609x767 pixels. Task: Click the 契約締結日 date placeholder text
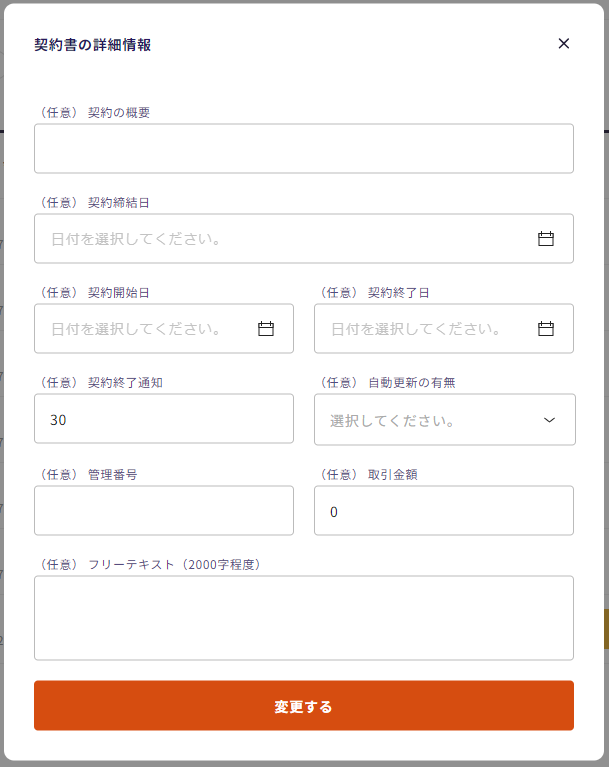[x=136, y=240]
